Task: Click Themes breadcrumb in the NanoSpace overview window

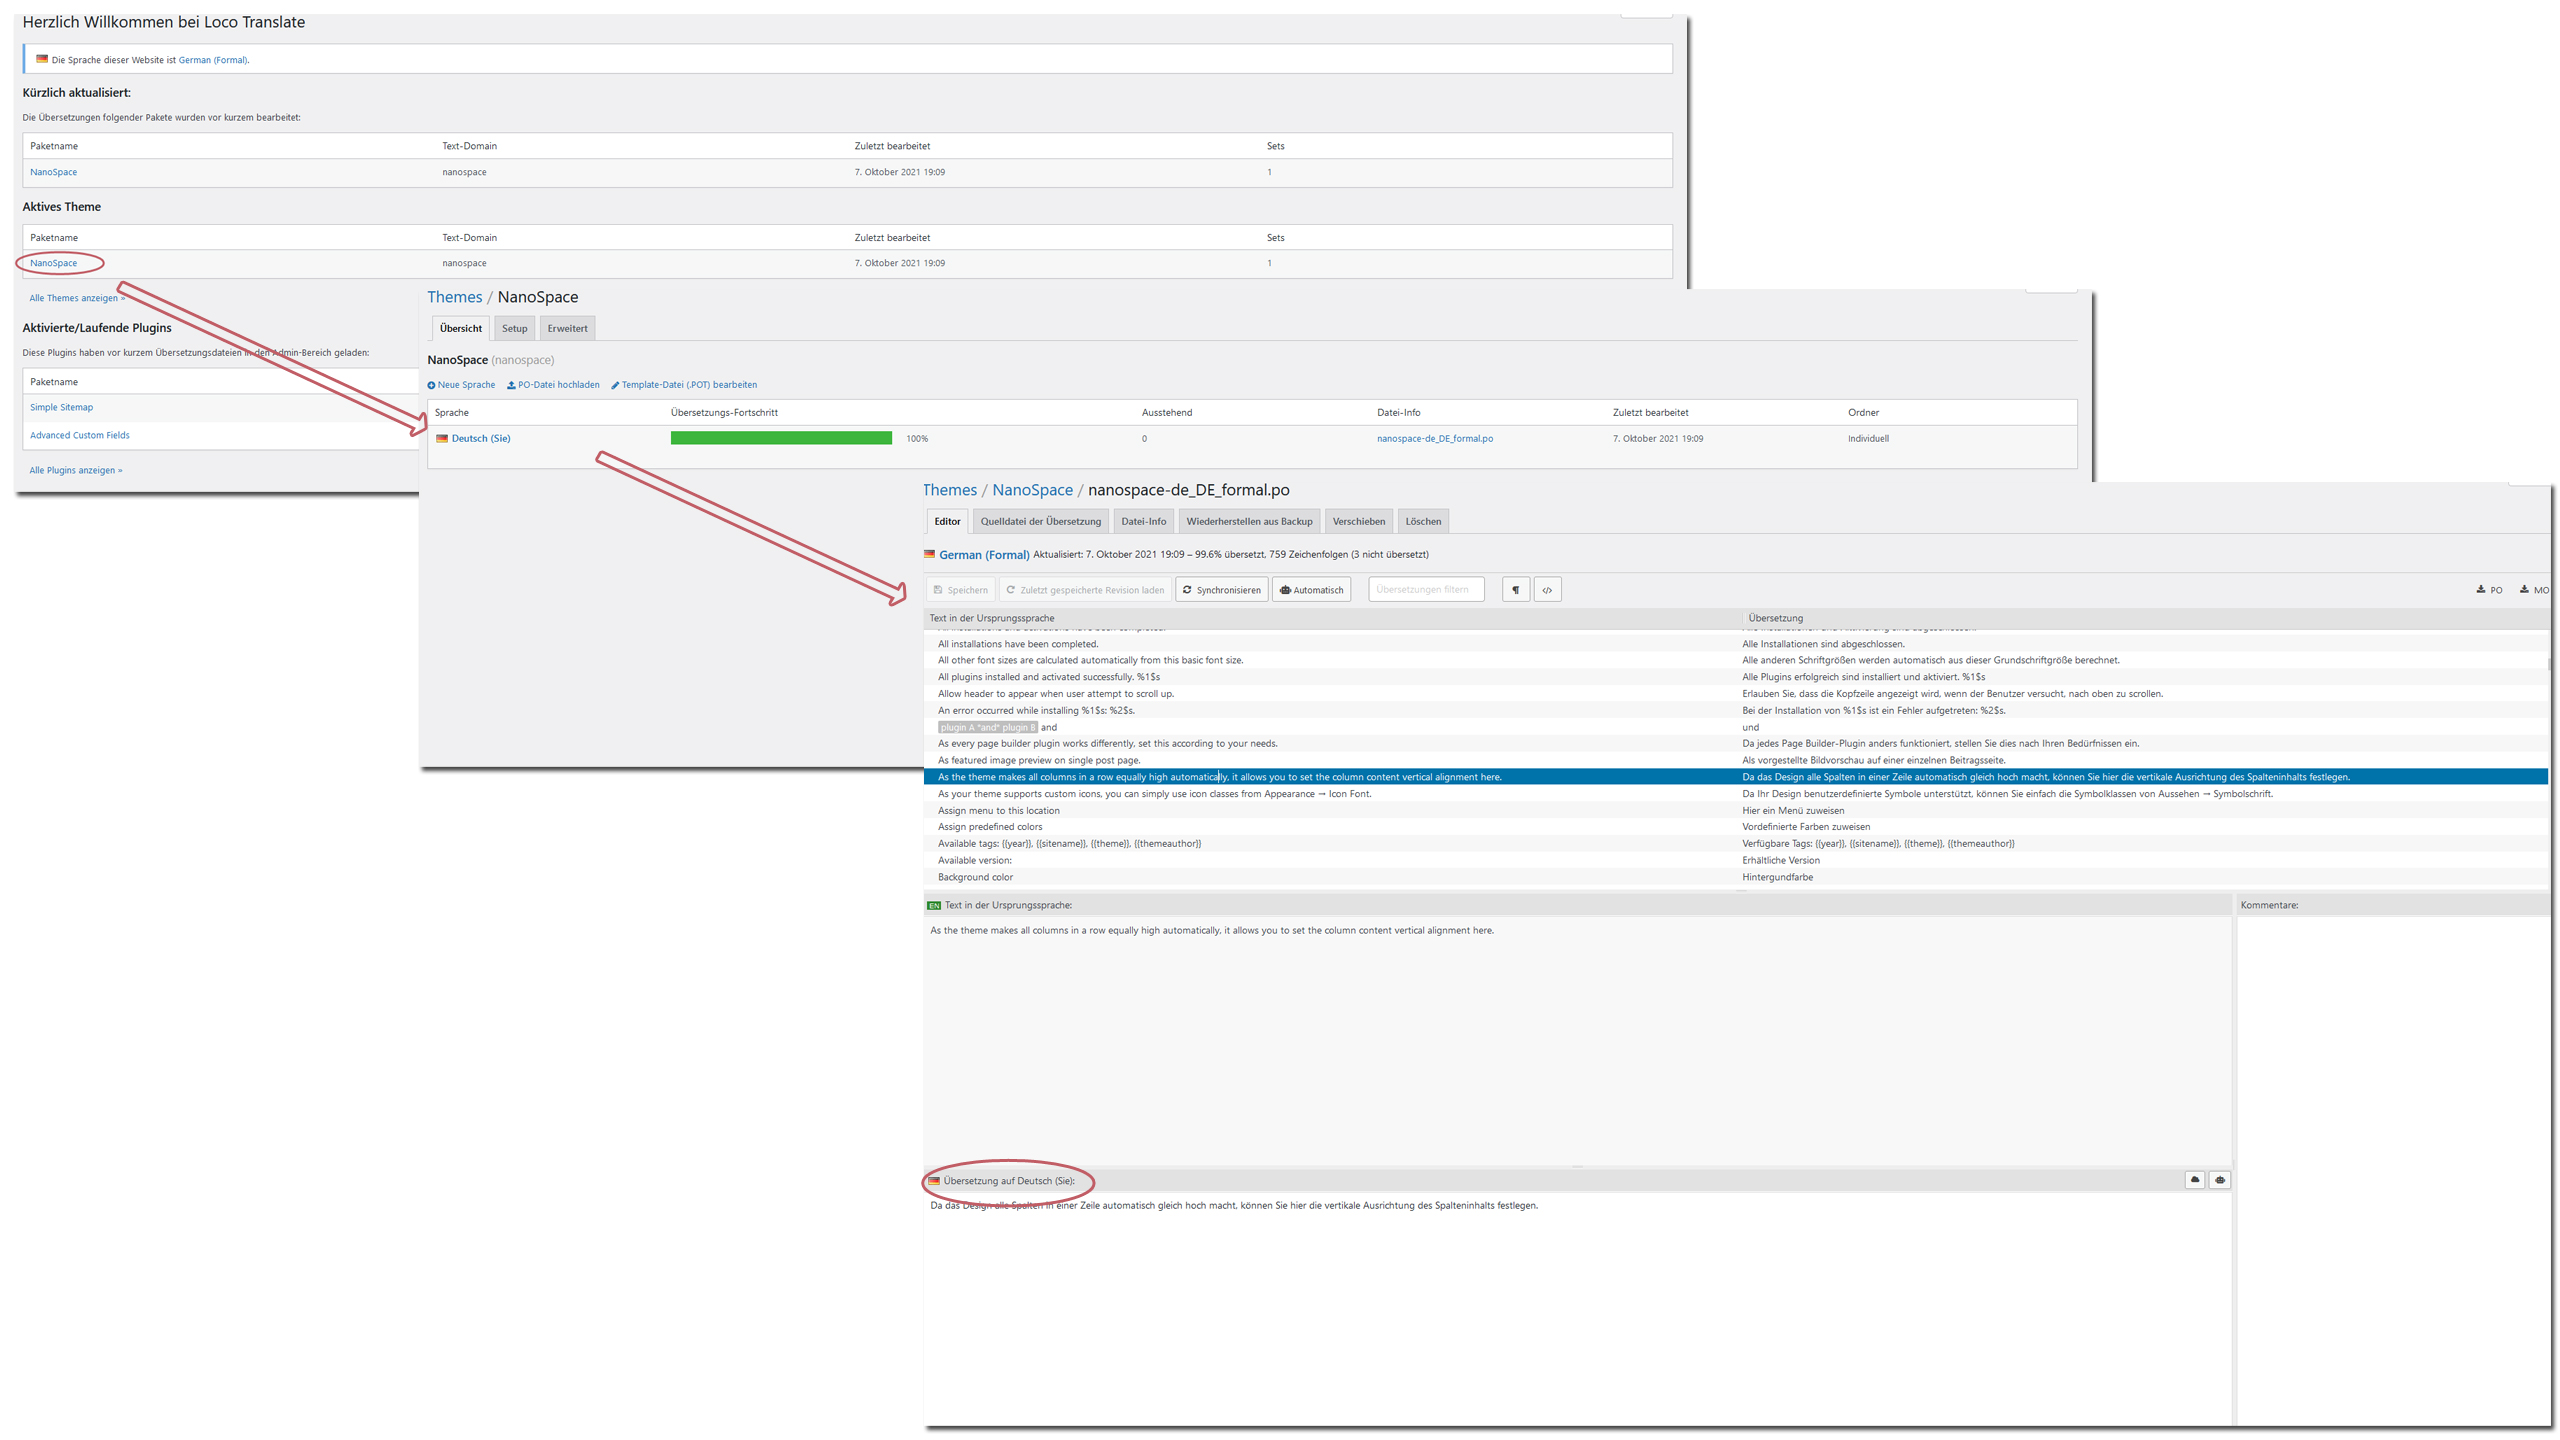Action: (454, 297)
